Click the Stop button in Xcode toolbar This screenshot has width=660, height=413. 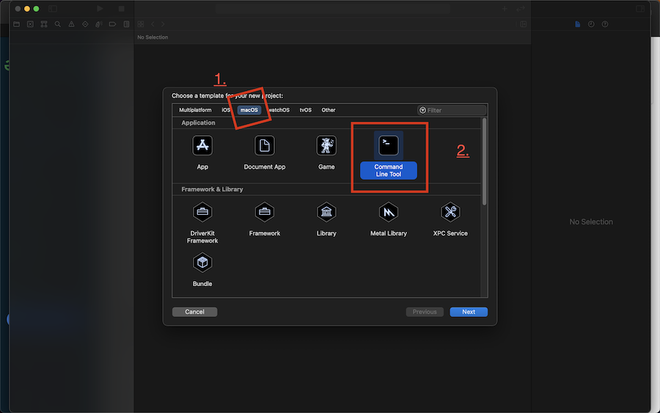pos(121,8)
